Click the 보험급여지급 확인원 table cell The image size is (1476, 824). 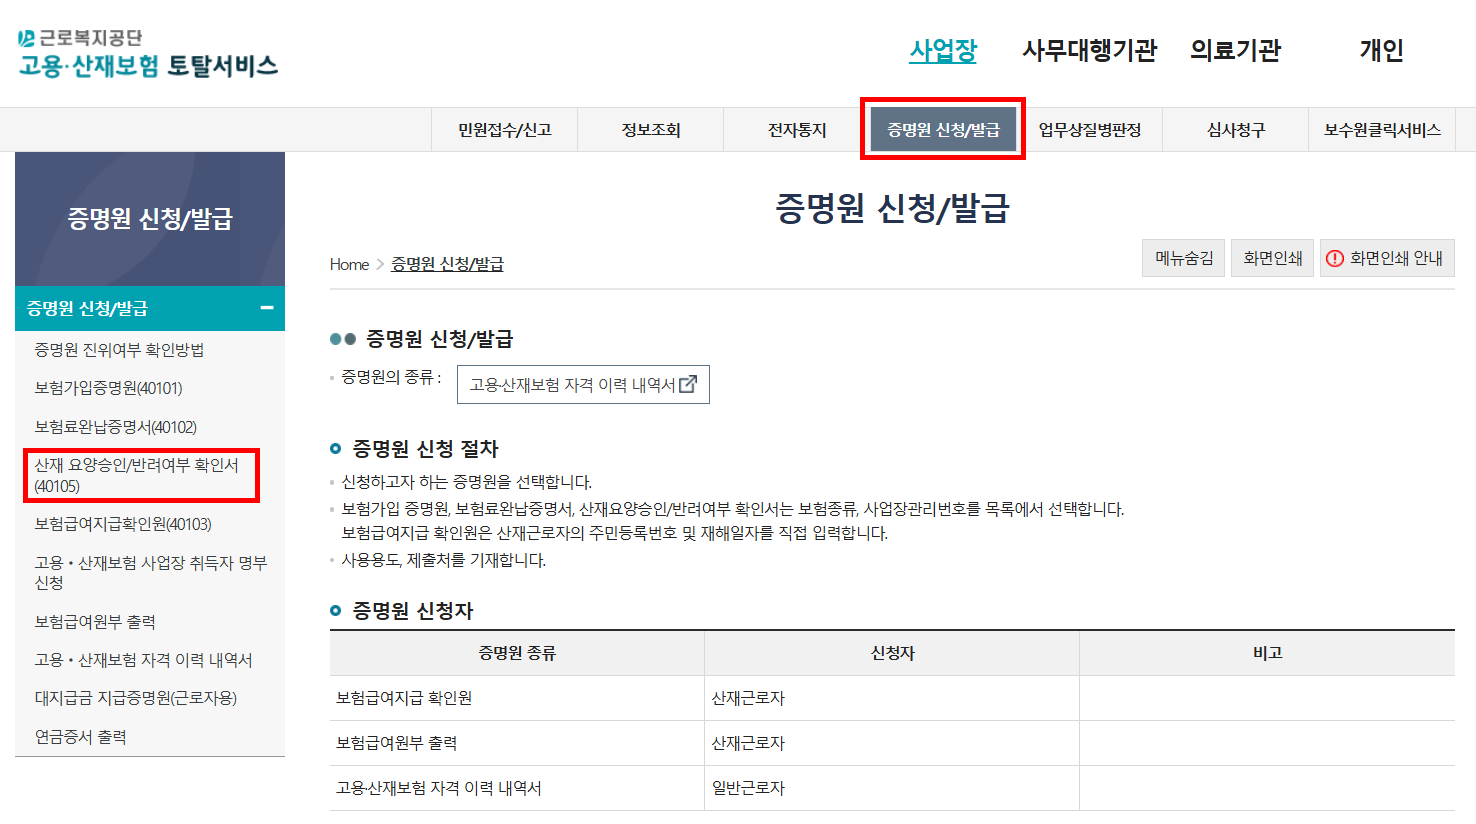coord(517,698)
